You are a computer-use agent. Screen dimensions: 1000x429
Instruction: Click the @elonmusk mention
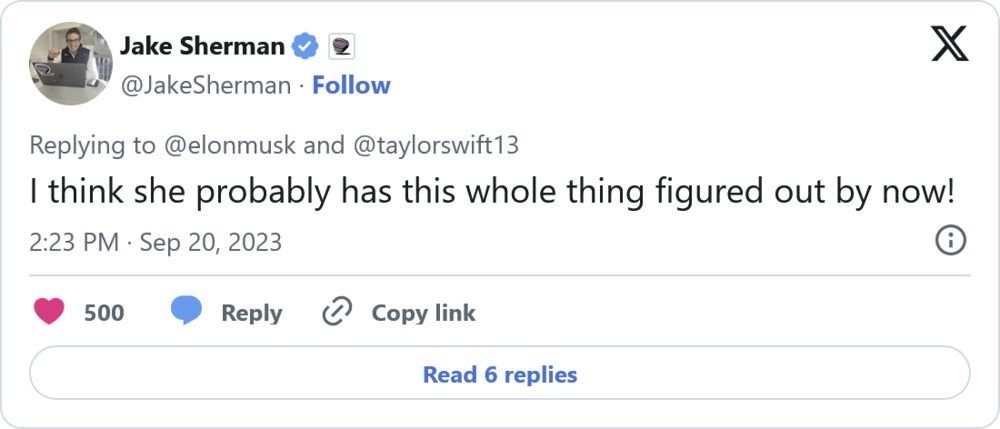tap(229, 145)
